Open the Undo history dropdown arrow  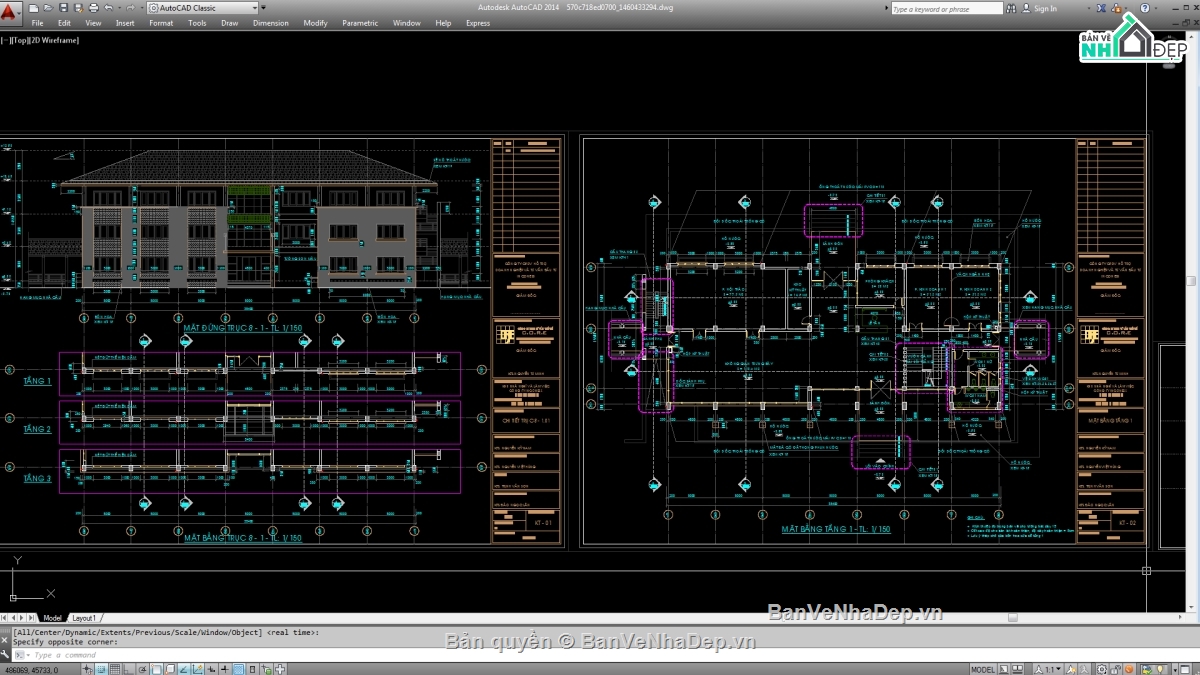119,7
